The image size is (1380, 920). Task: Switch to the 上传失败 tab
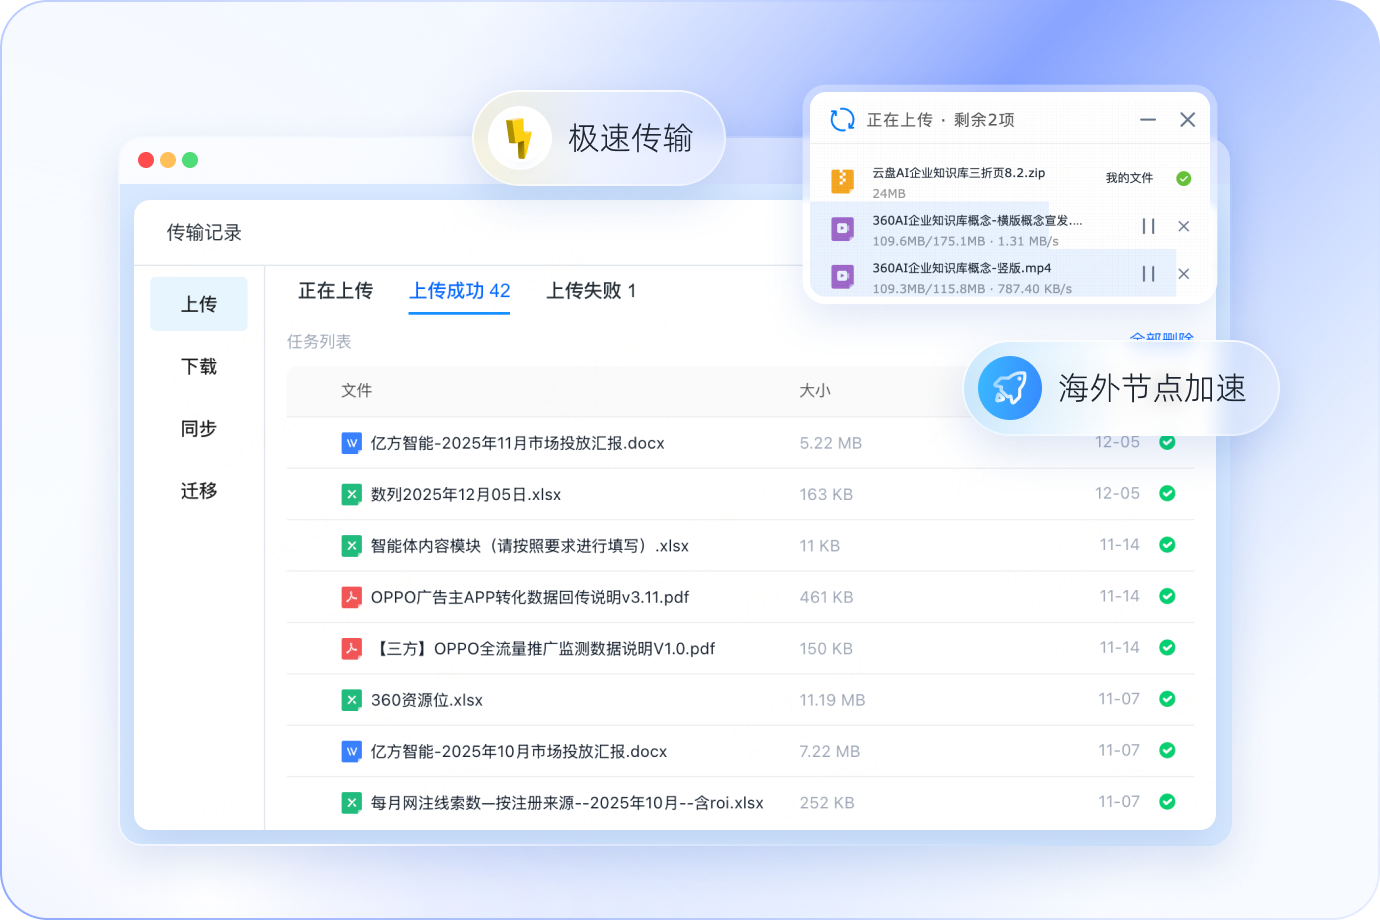click(x=590, y=291)
